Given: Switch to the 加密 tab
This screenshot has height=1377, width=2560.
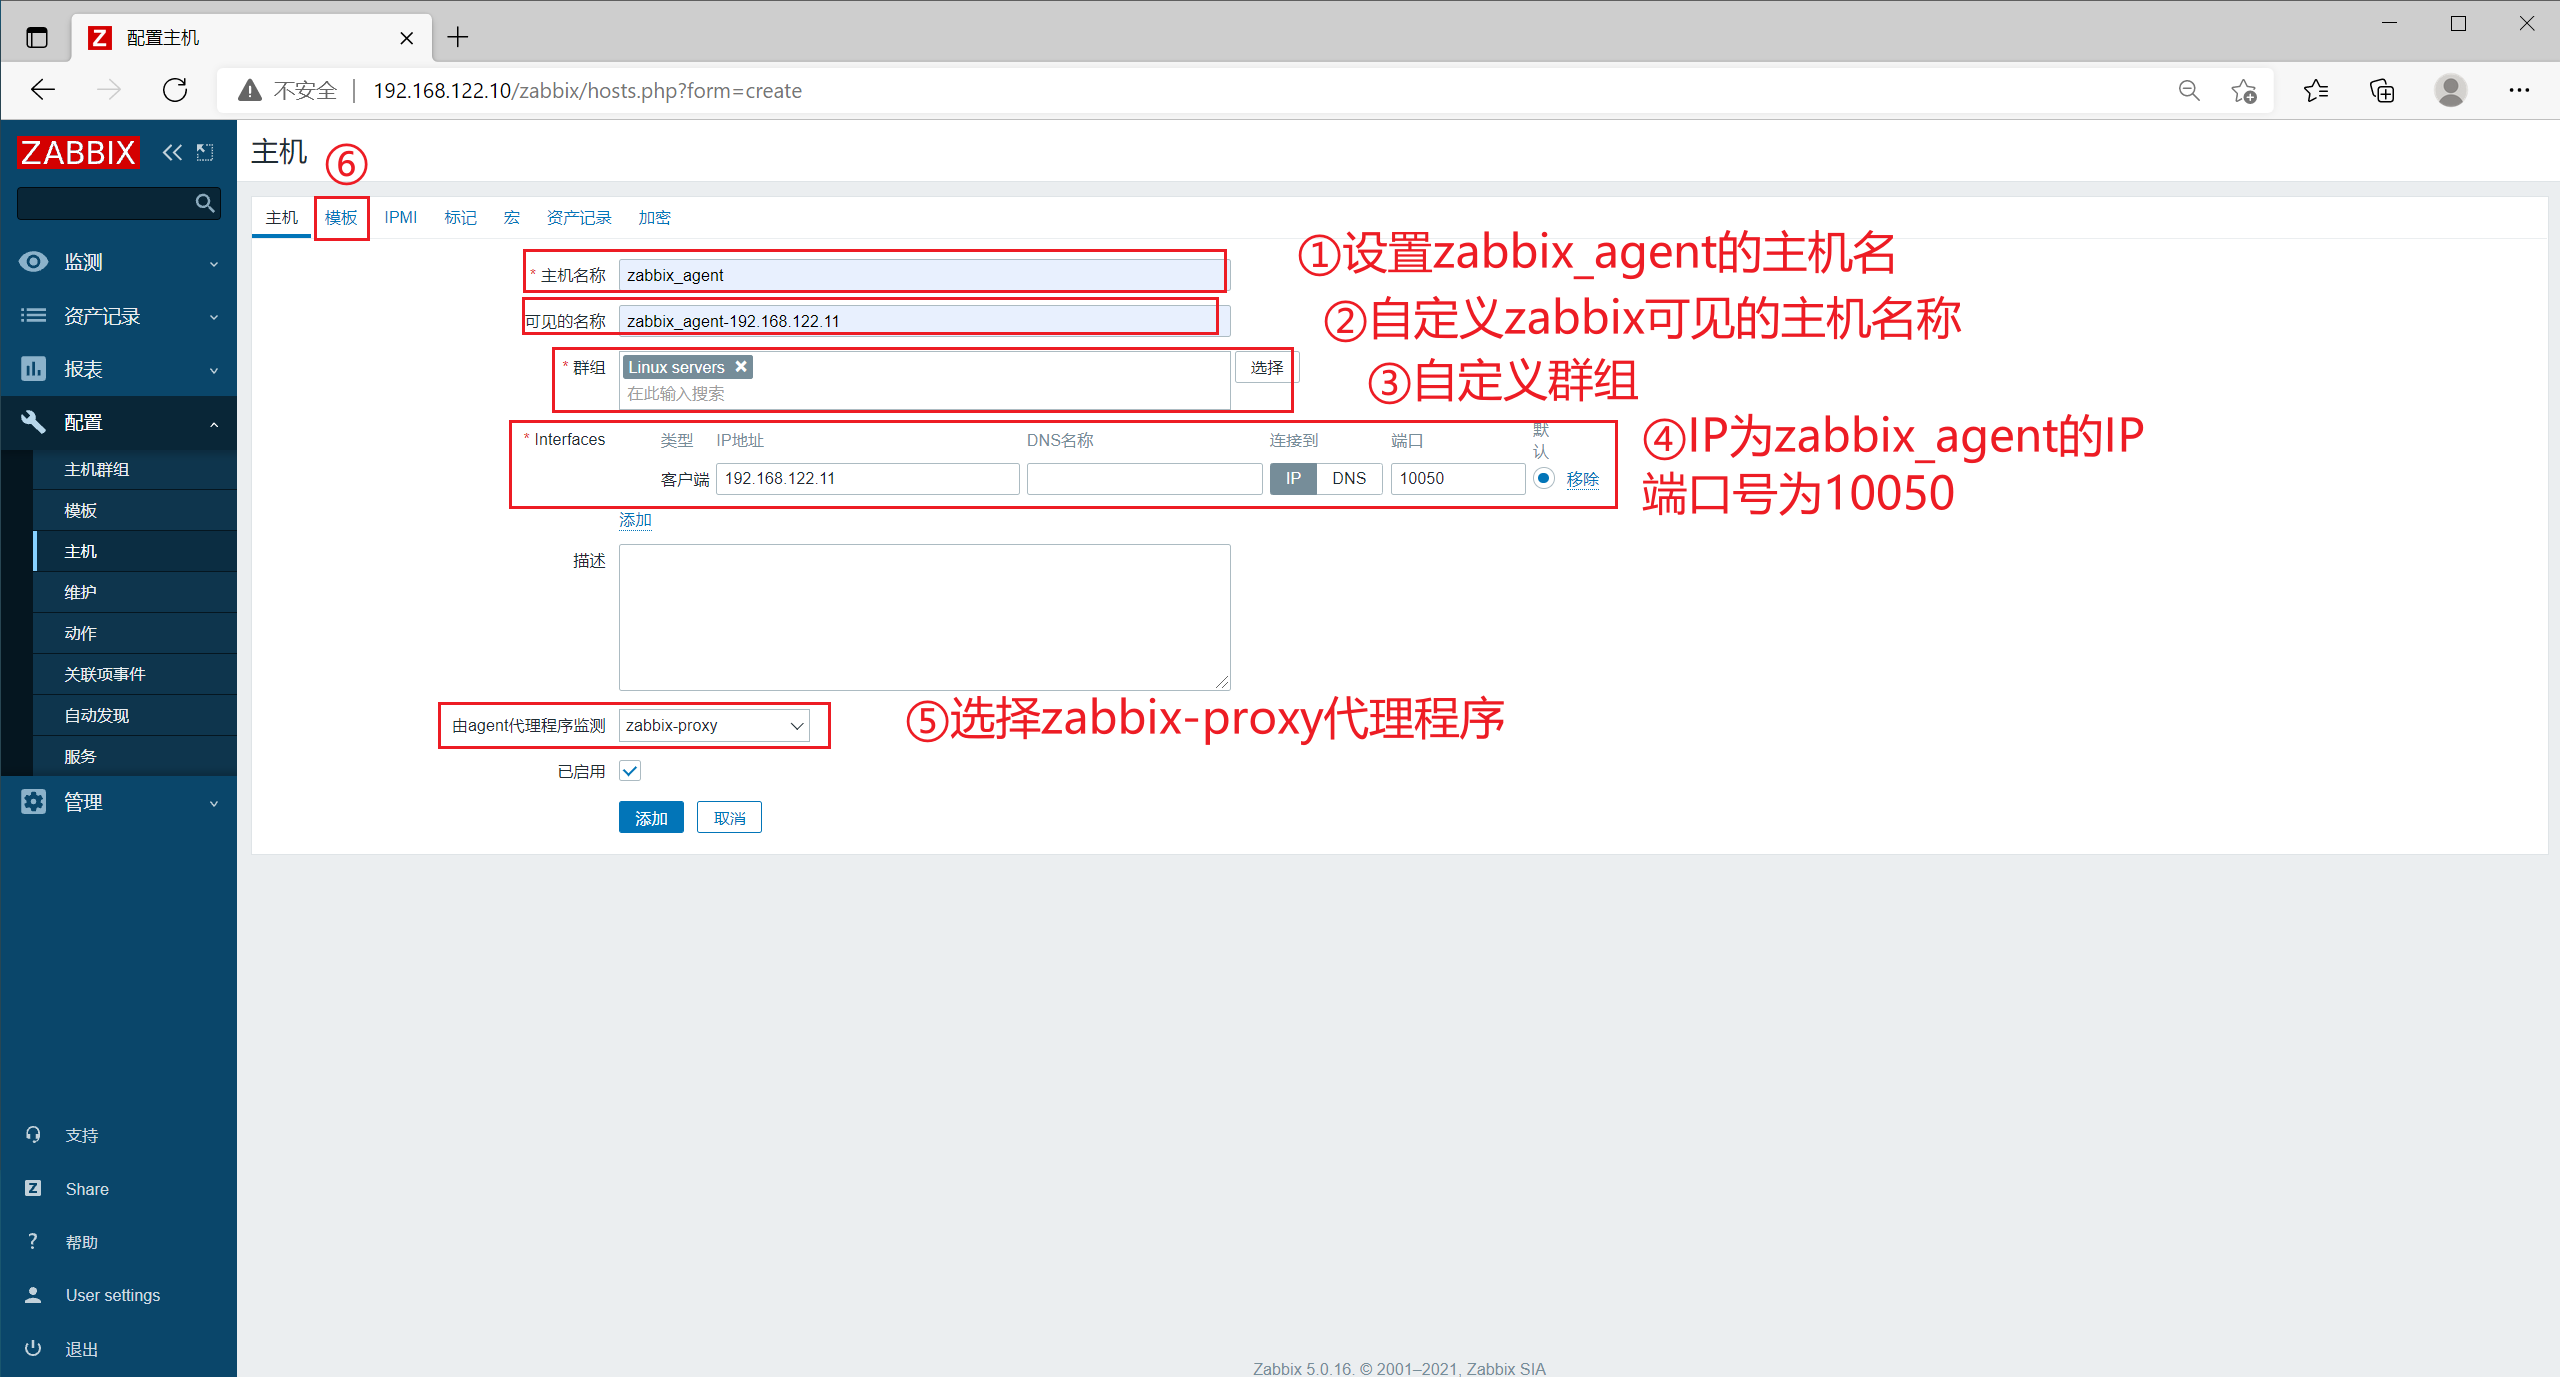Looking at the screenshot, I should pos(654,218).
